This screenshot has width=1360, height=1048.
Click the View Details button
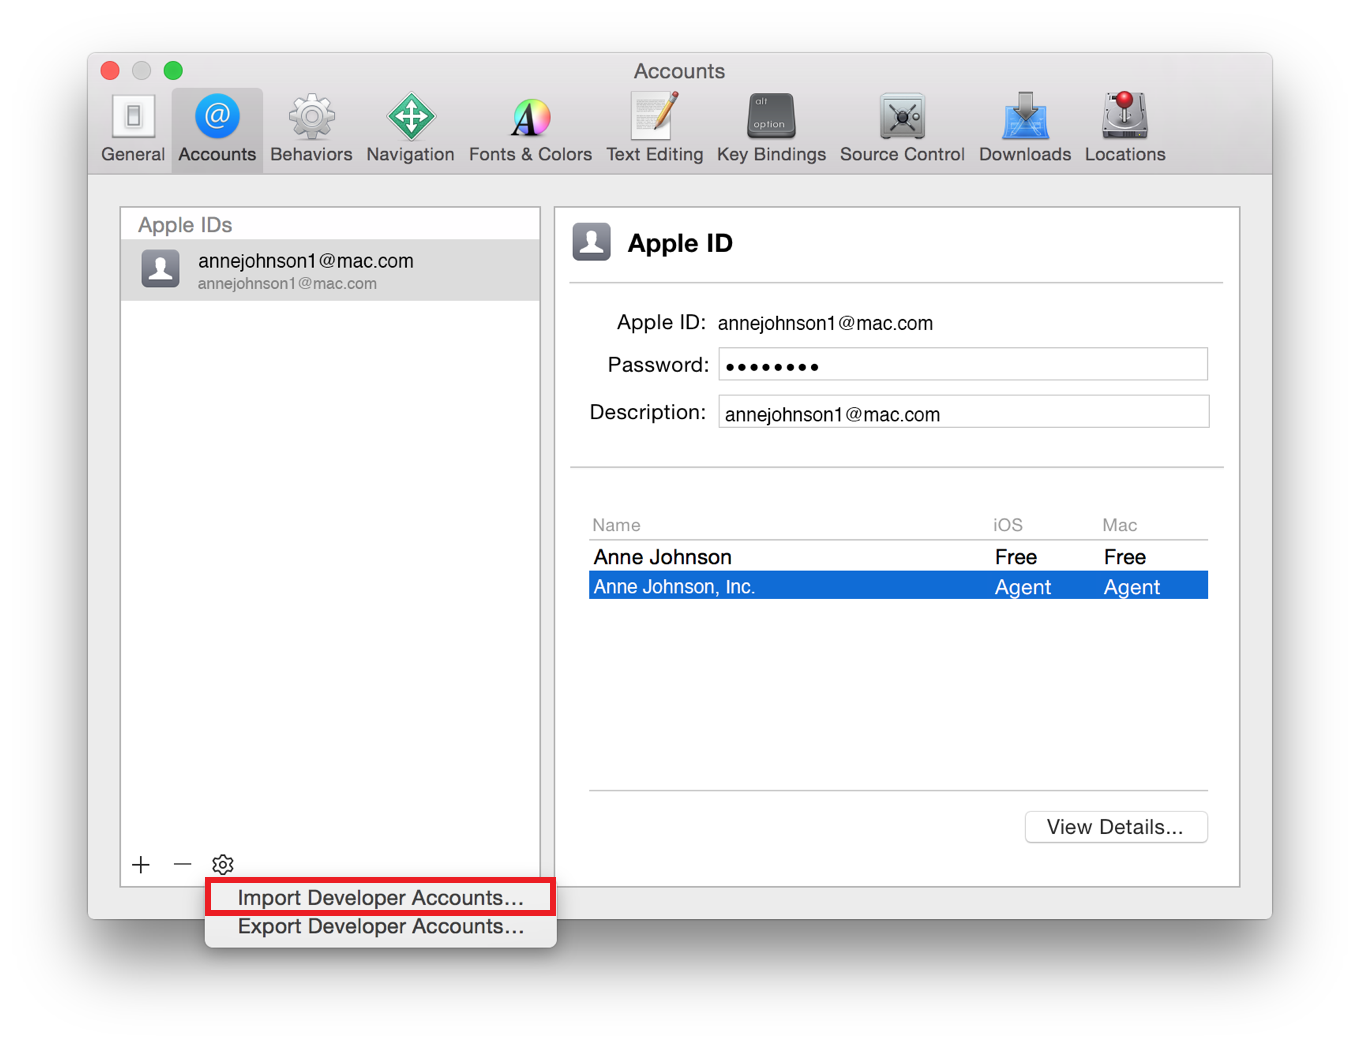click(1116, 827)
